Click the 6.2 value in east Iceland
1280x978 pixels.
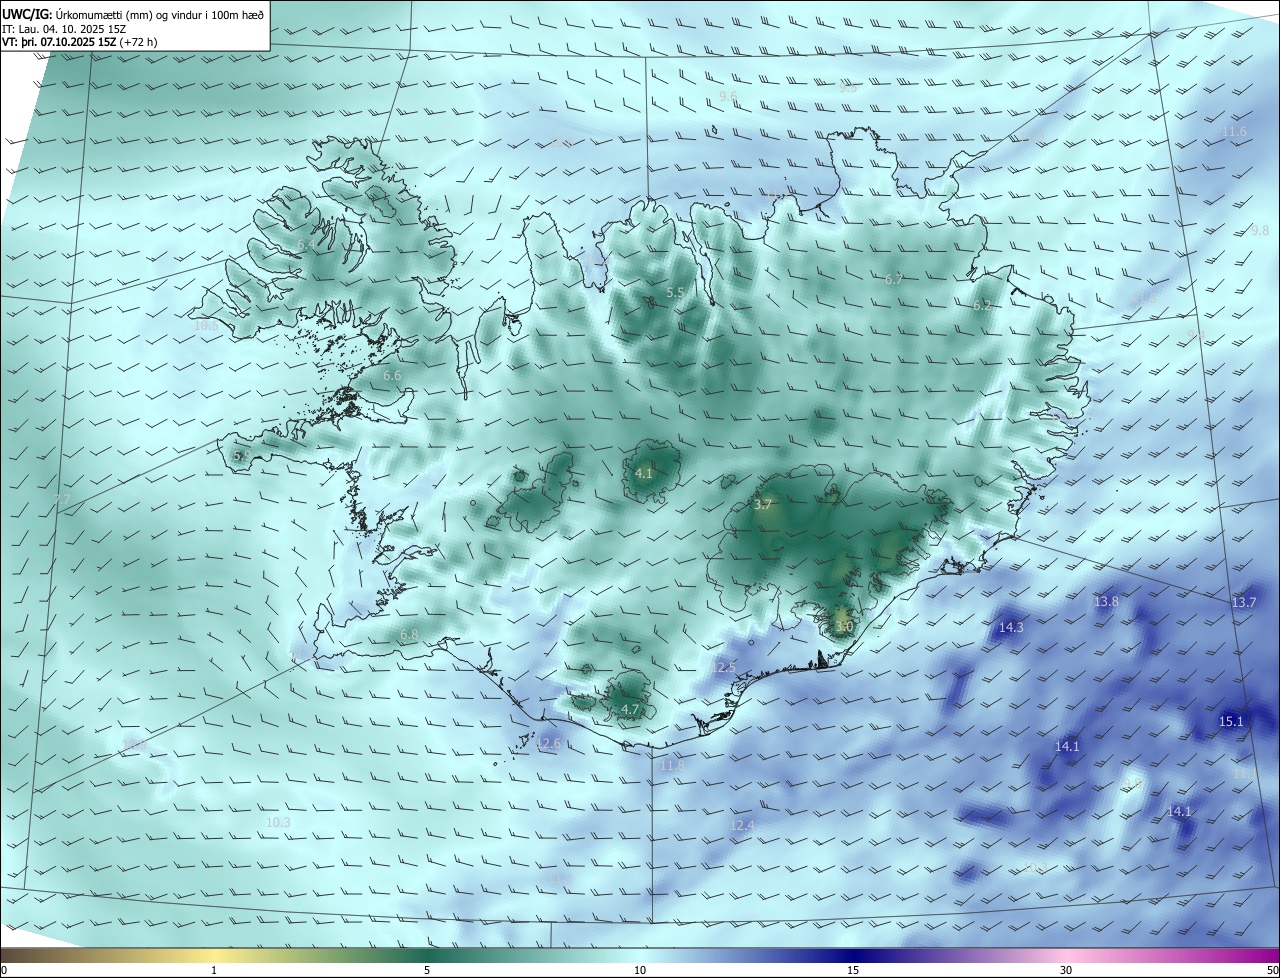pos(982,306)
